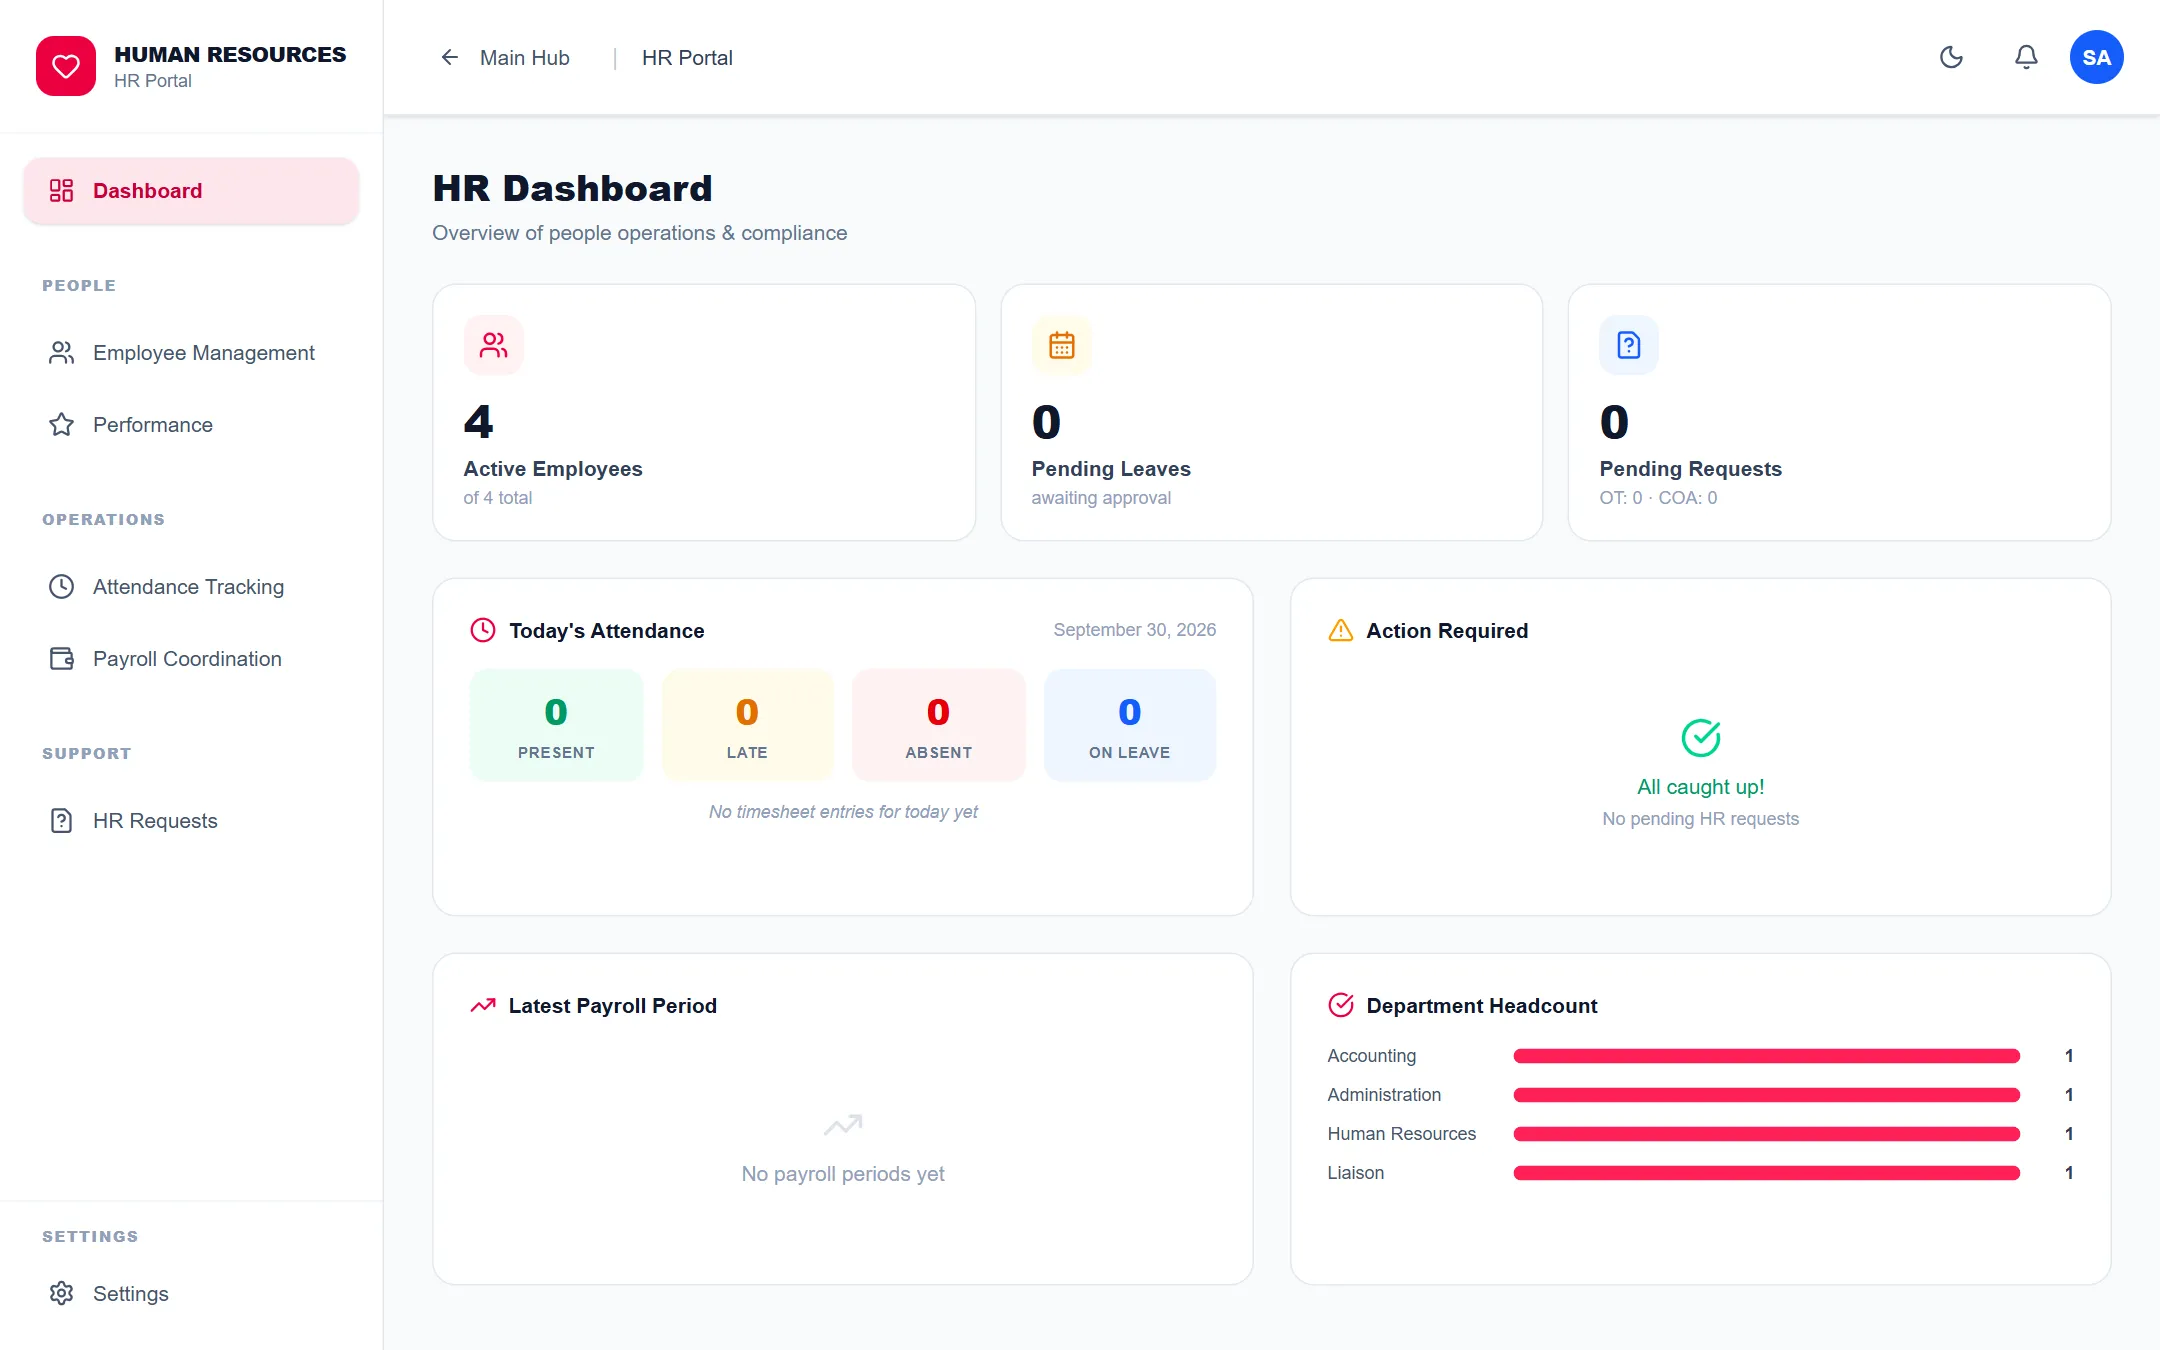Click the Today's Attendance clock icon
This screenshot has width=2160, height=1350.
click(483, 630)
